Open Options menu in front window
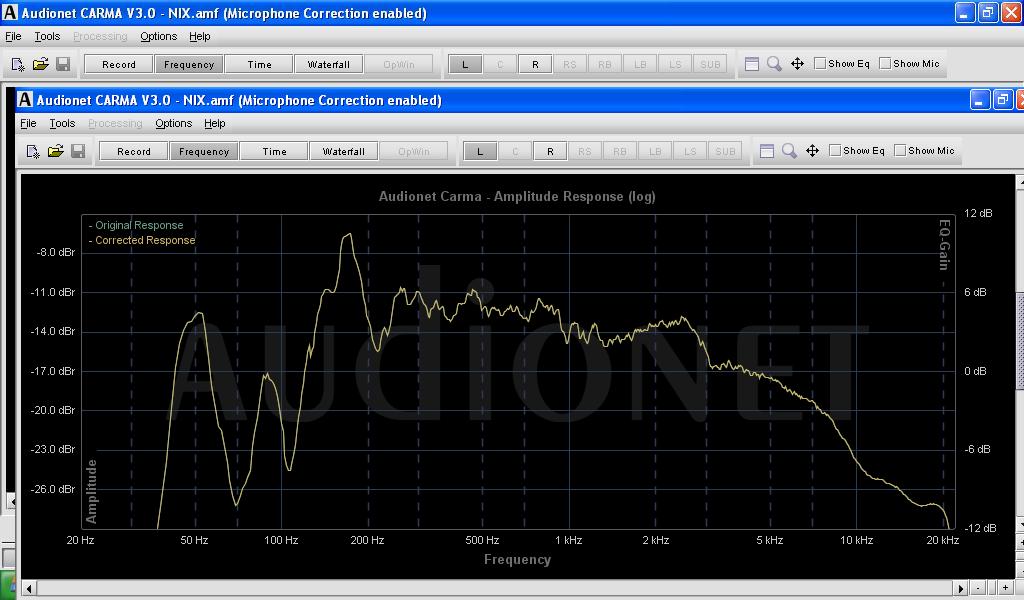 [x=174, y=123]
